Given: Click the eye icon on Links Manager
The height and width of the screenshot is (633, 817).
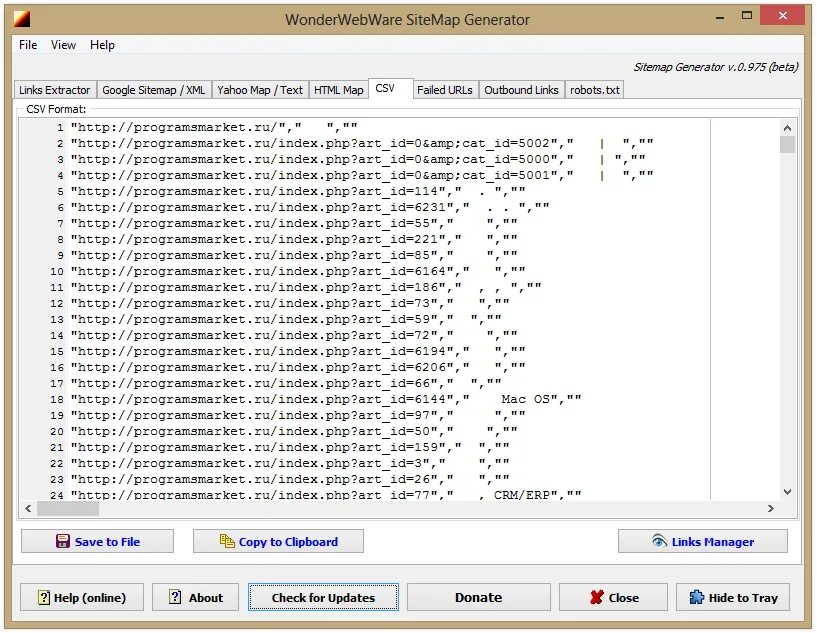Looking at the screenshot, I should coord(659,541).
